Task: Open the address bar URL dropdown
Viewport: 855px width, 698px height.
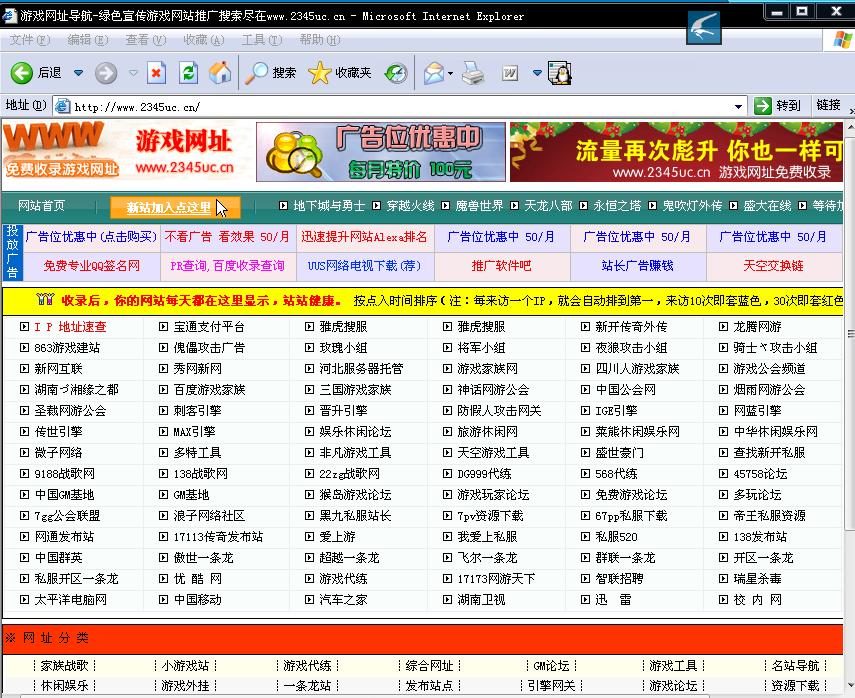Action: [x=738, y=105]
